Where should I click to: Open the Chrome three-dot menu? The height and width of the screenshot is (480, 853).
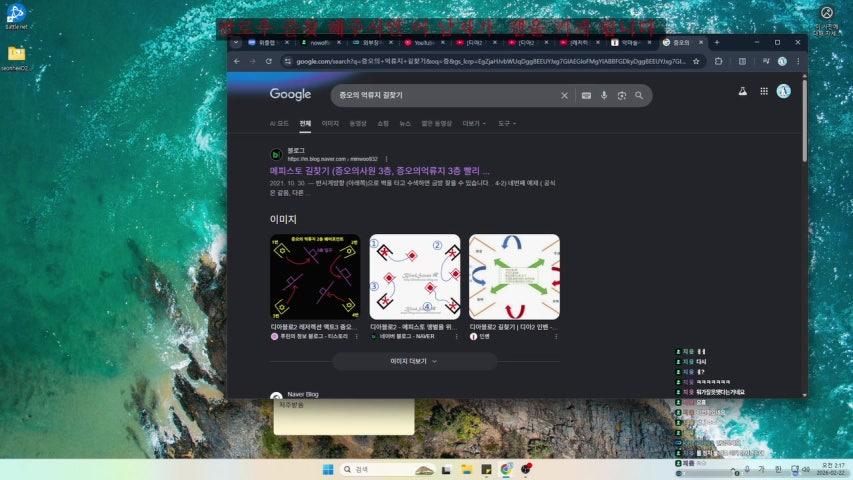(798, 61)
